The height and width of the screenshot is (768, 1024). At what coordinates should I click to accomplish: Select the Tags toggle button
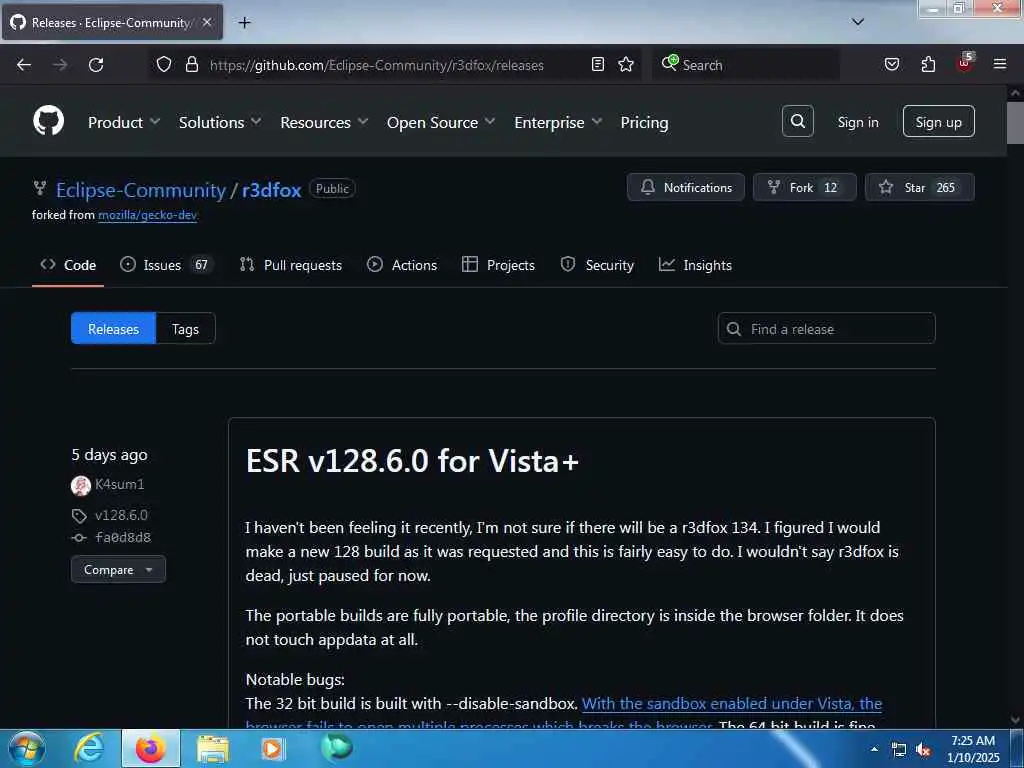[185, 328]
